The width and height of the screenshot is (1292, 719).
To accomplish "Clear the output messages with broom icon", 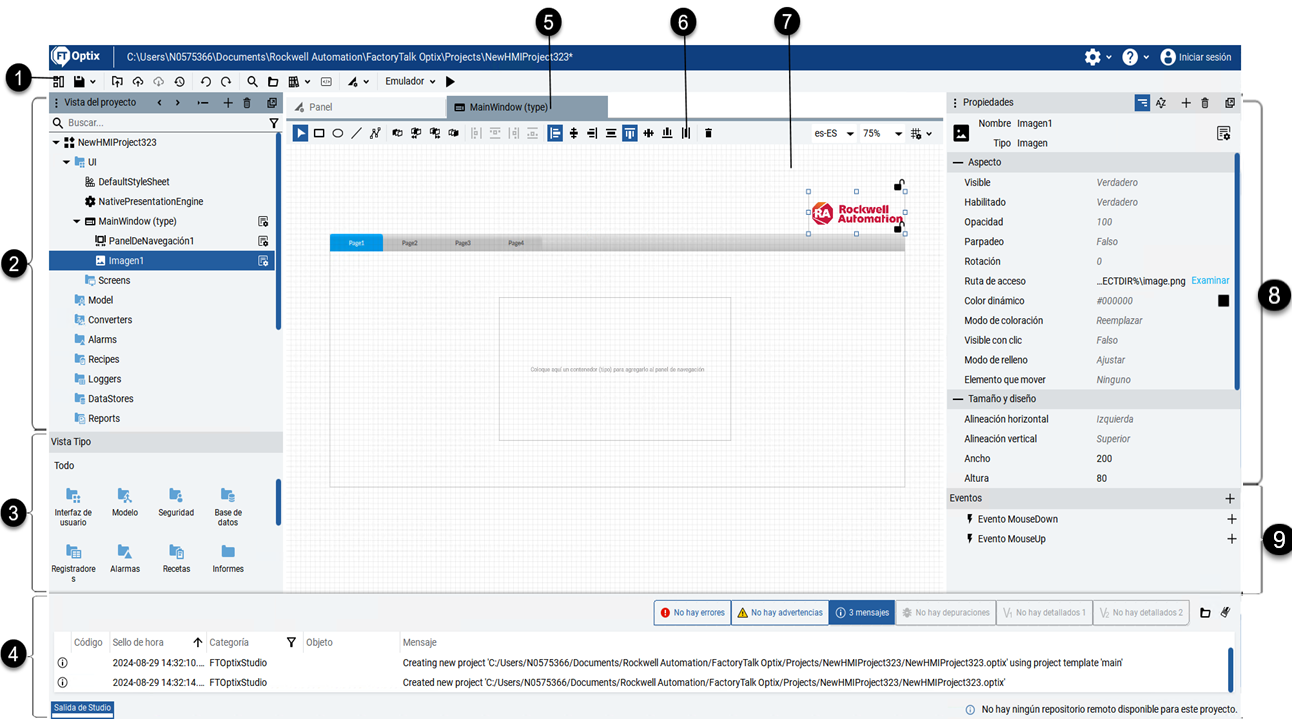I will click(1225, 613).
